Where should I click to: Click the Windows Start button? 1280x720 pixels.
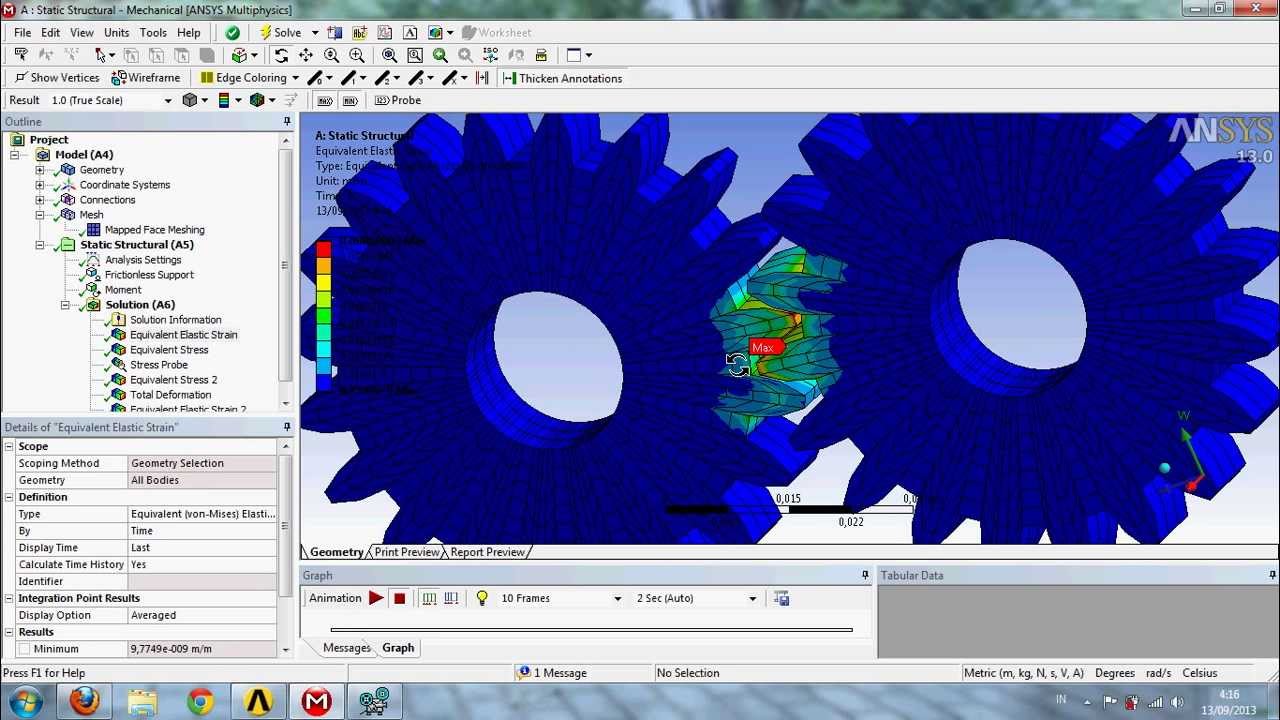(24, 701)
